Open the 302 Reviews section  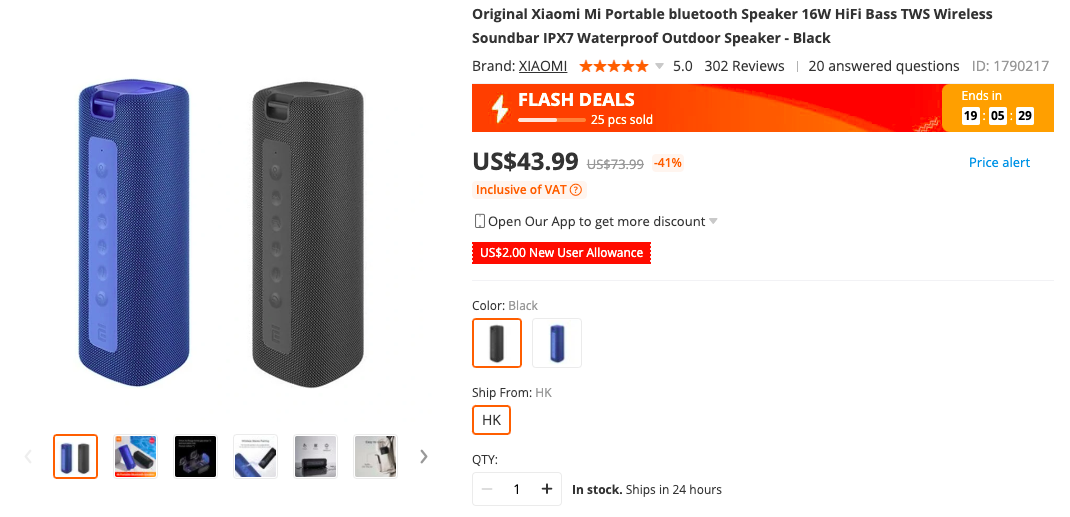[x=744, y=66]
